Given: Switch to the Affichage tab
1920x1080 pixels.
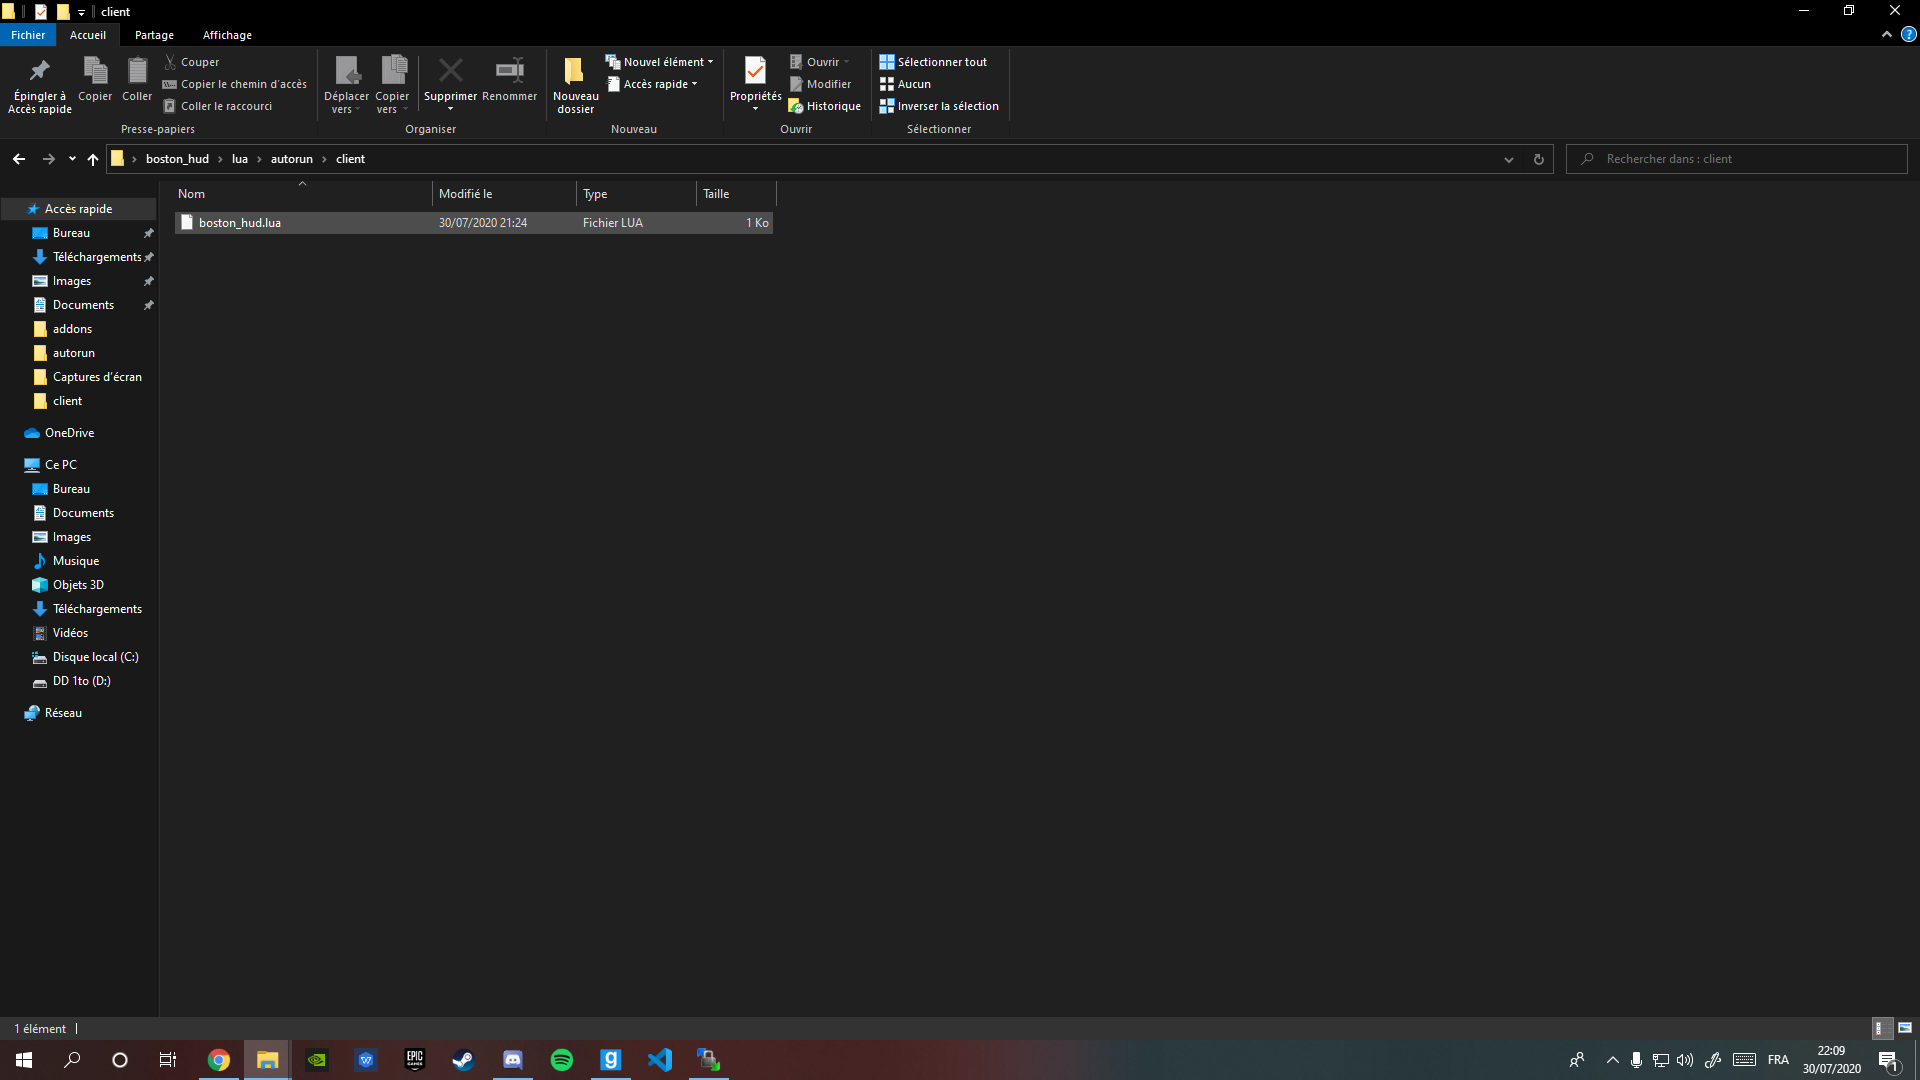Looking at the screenshot, I should coord(227,35).
